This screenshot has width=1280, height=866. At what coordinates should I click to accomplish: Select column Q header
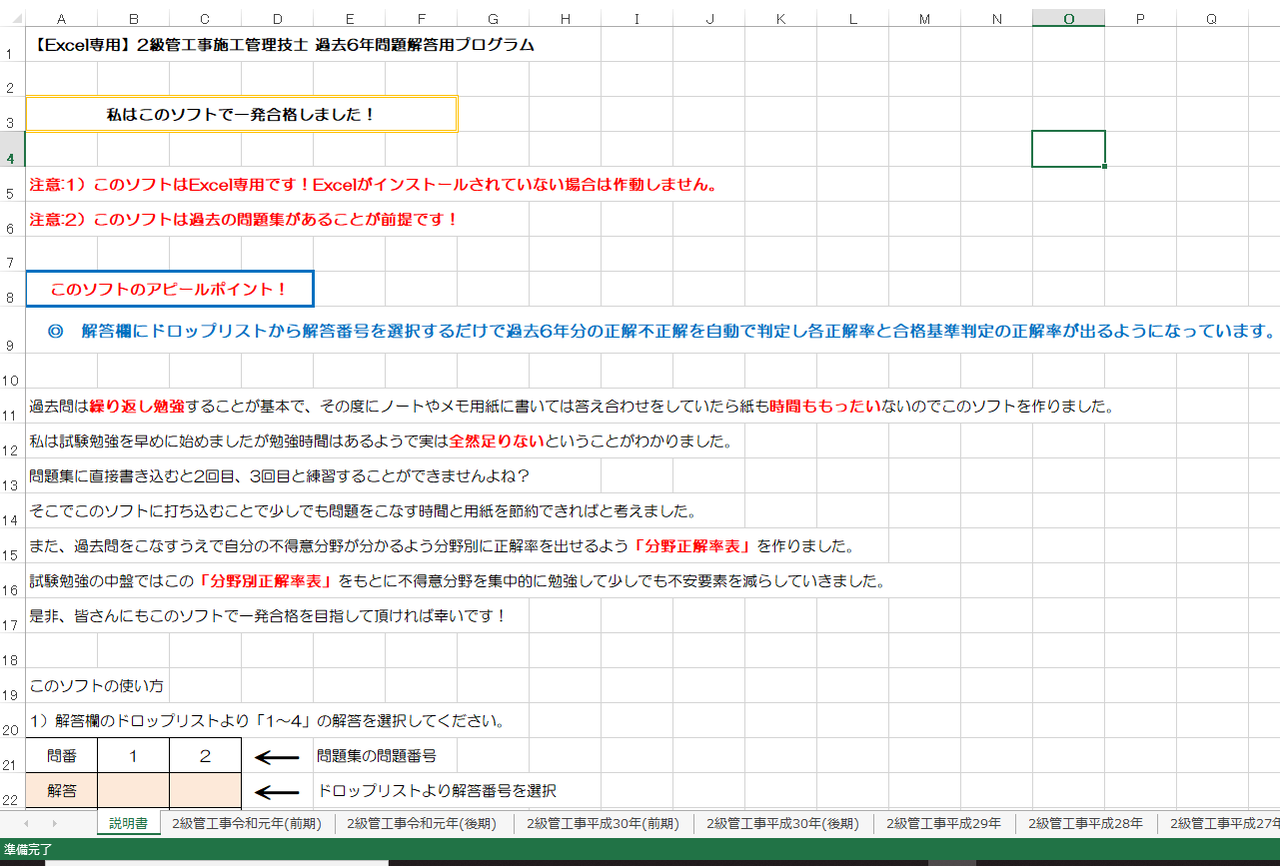click(x=1212, y=17)
